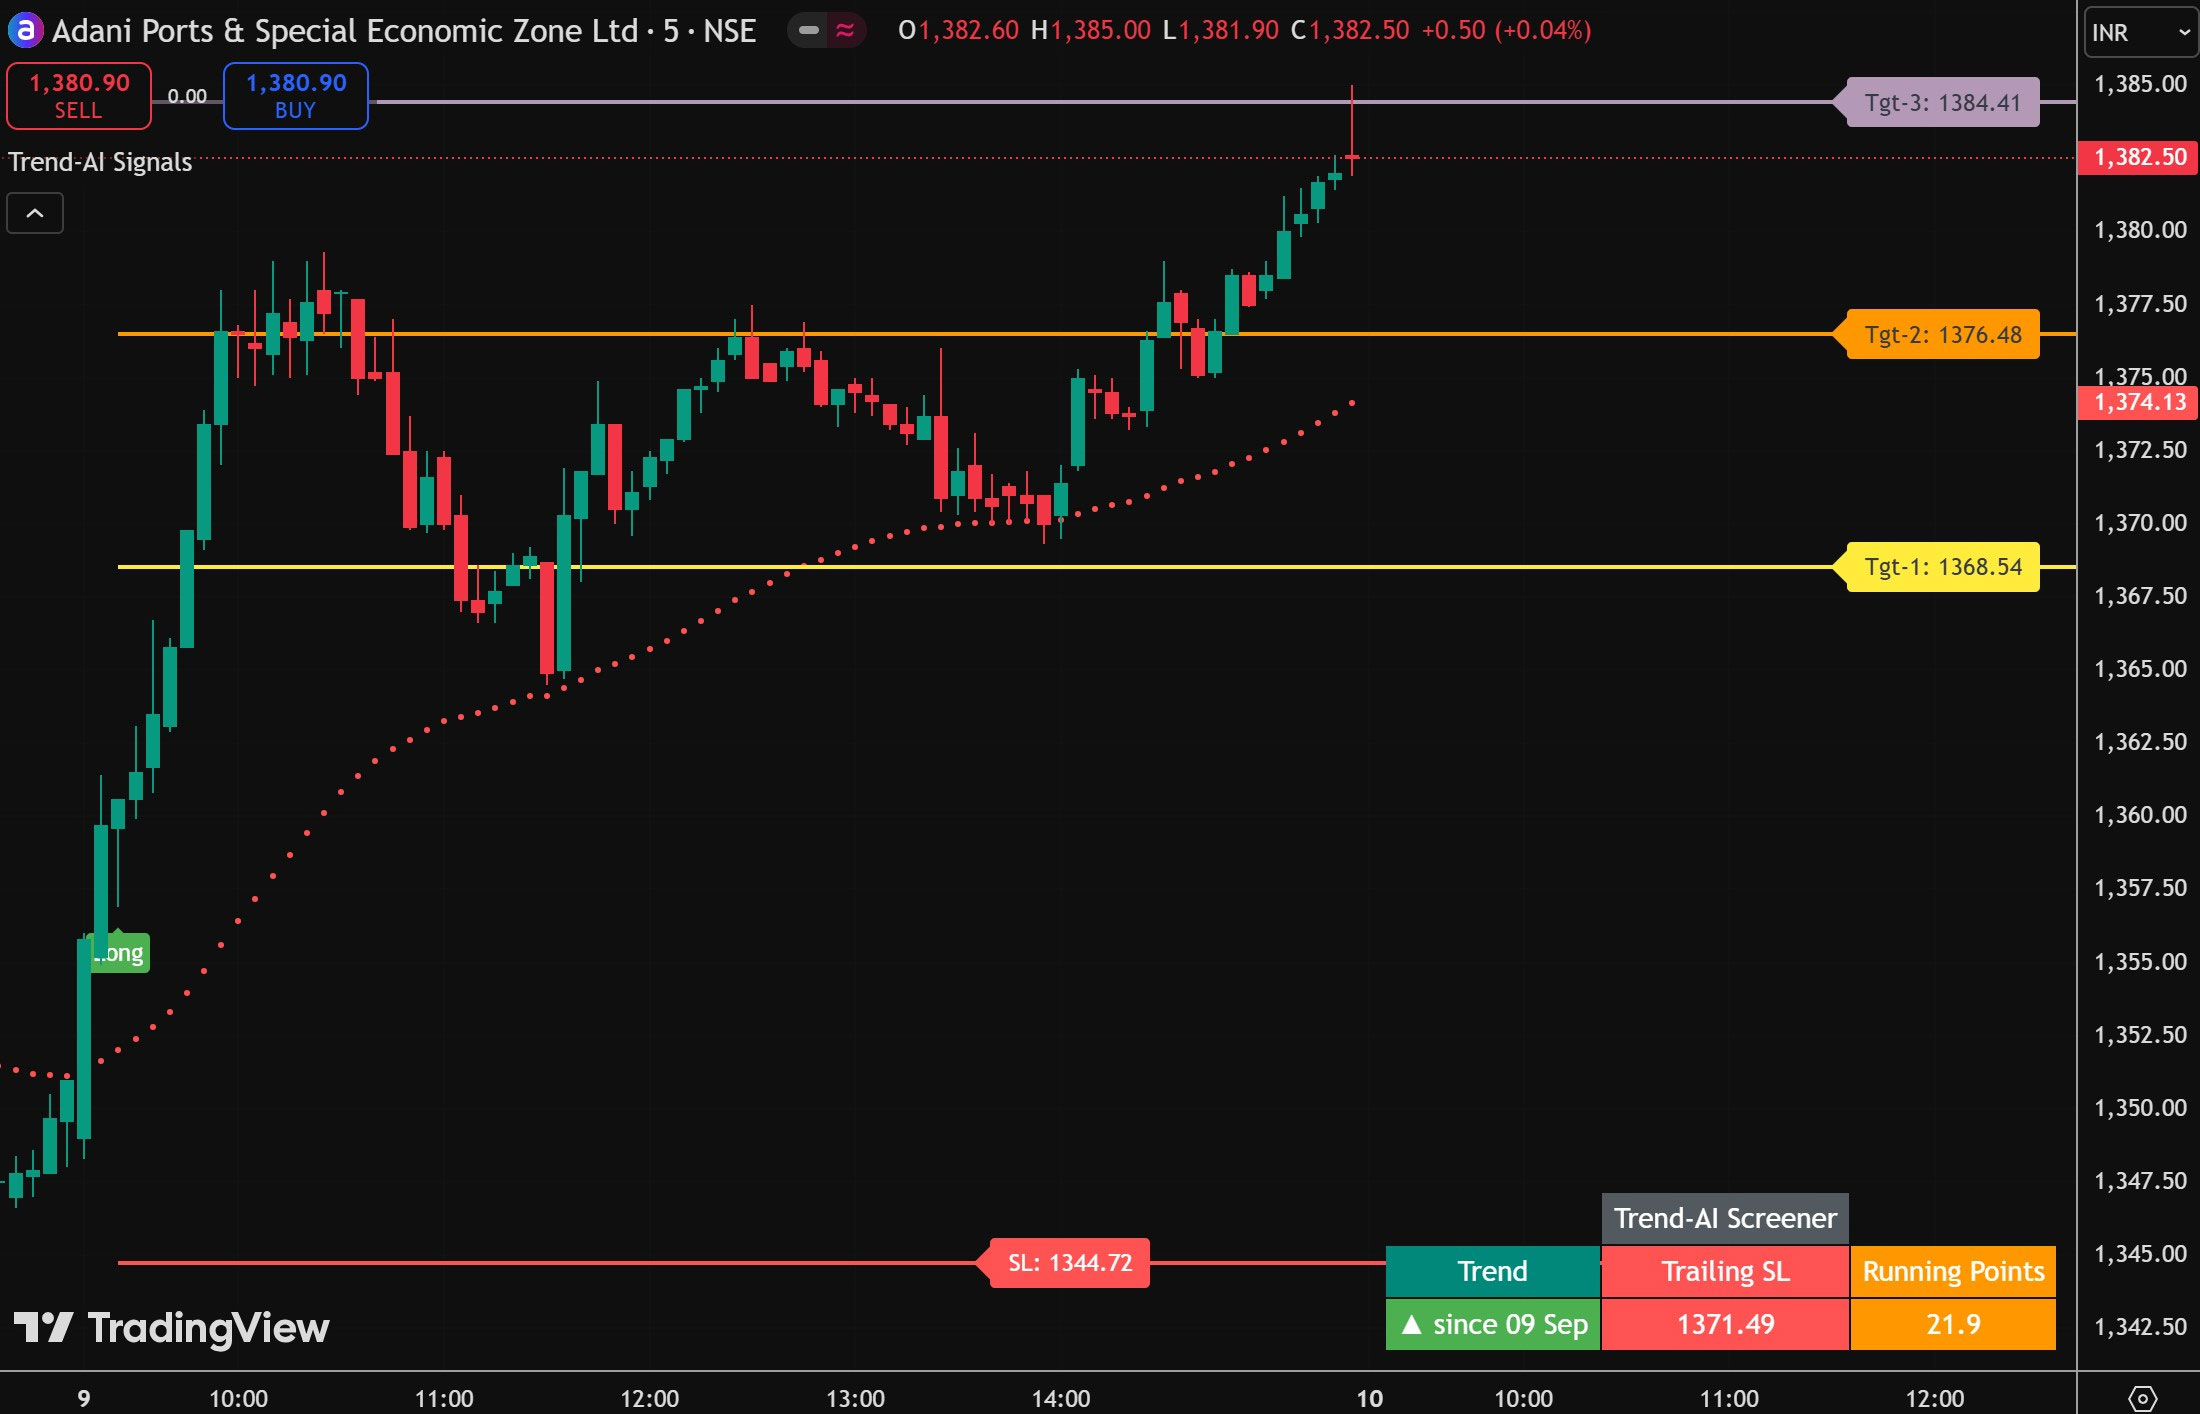Select the yellow Tgt-1: 1368.54 label
2200x1414 pixels.
click(1942, 567)
